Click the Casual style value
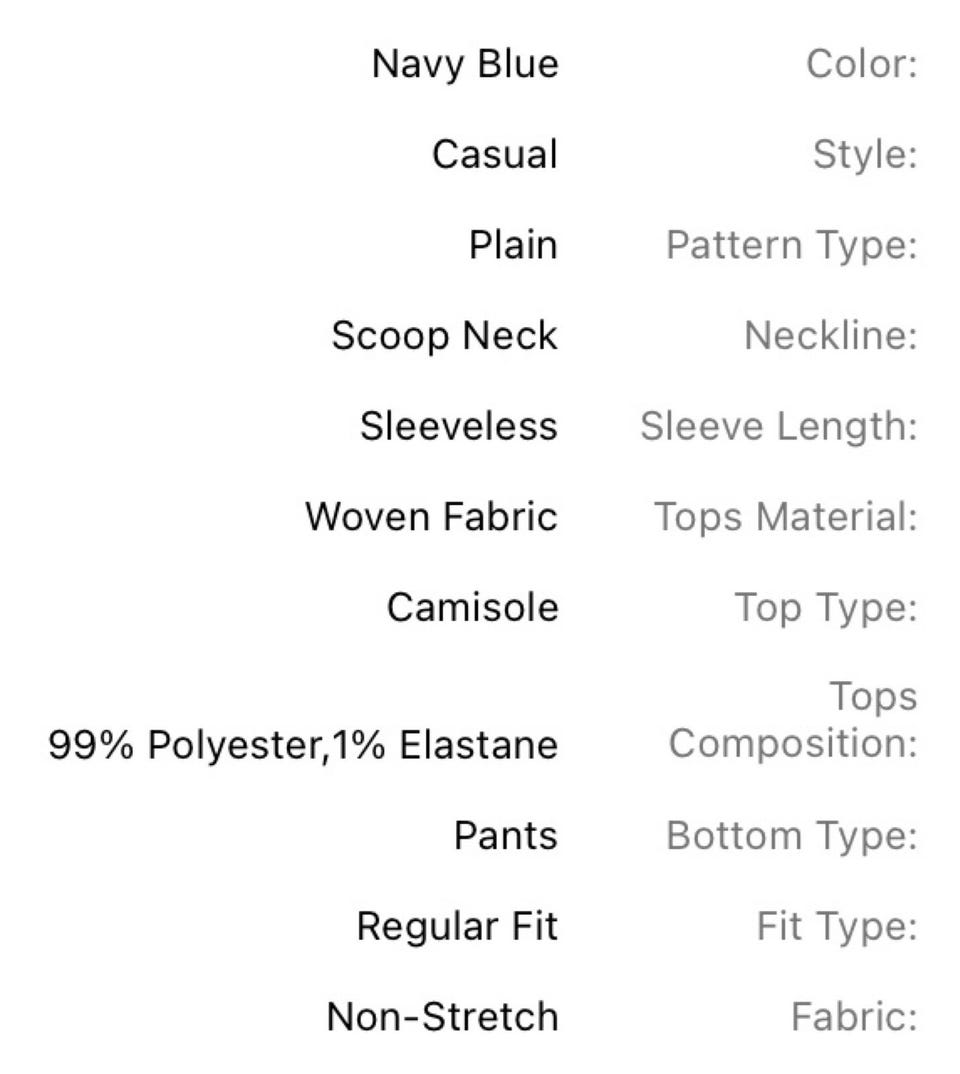Screen dimensions: 960x1074 point(495,155)
